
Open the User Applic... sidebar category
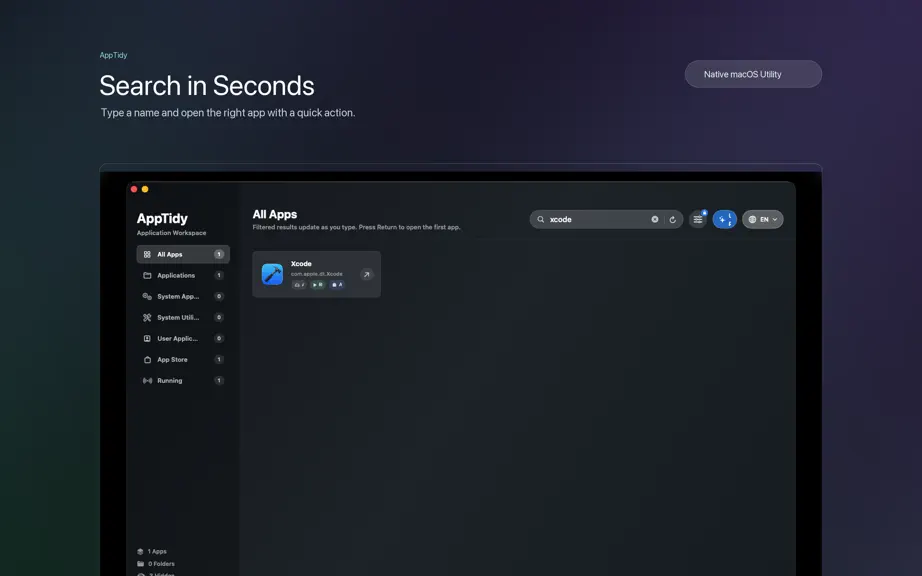pos(183,339)
